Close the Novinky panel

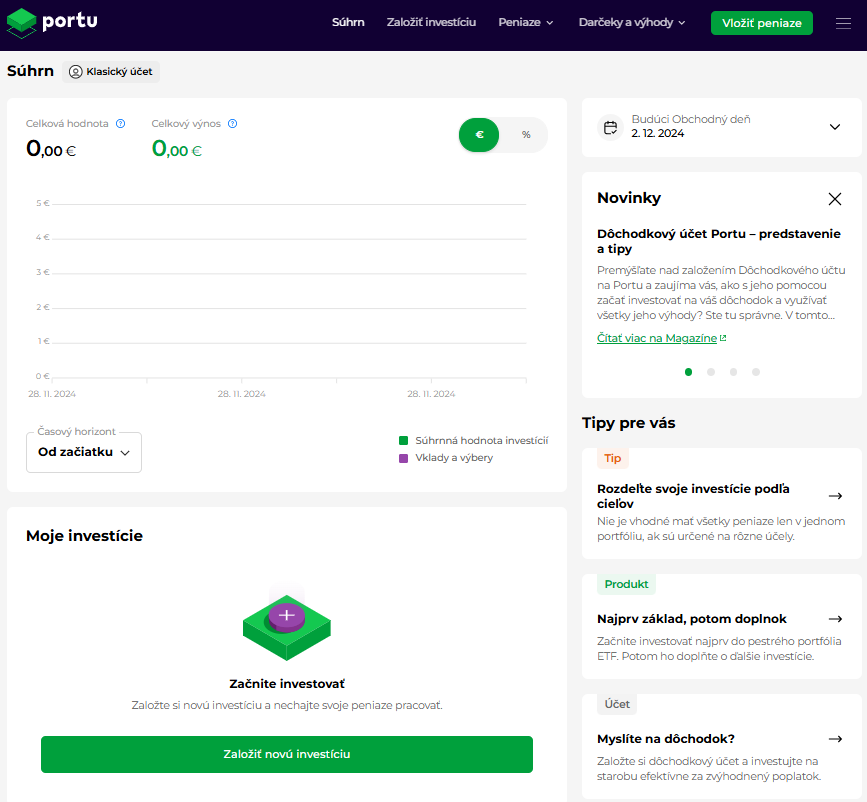[x=835, y=199]
